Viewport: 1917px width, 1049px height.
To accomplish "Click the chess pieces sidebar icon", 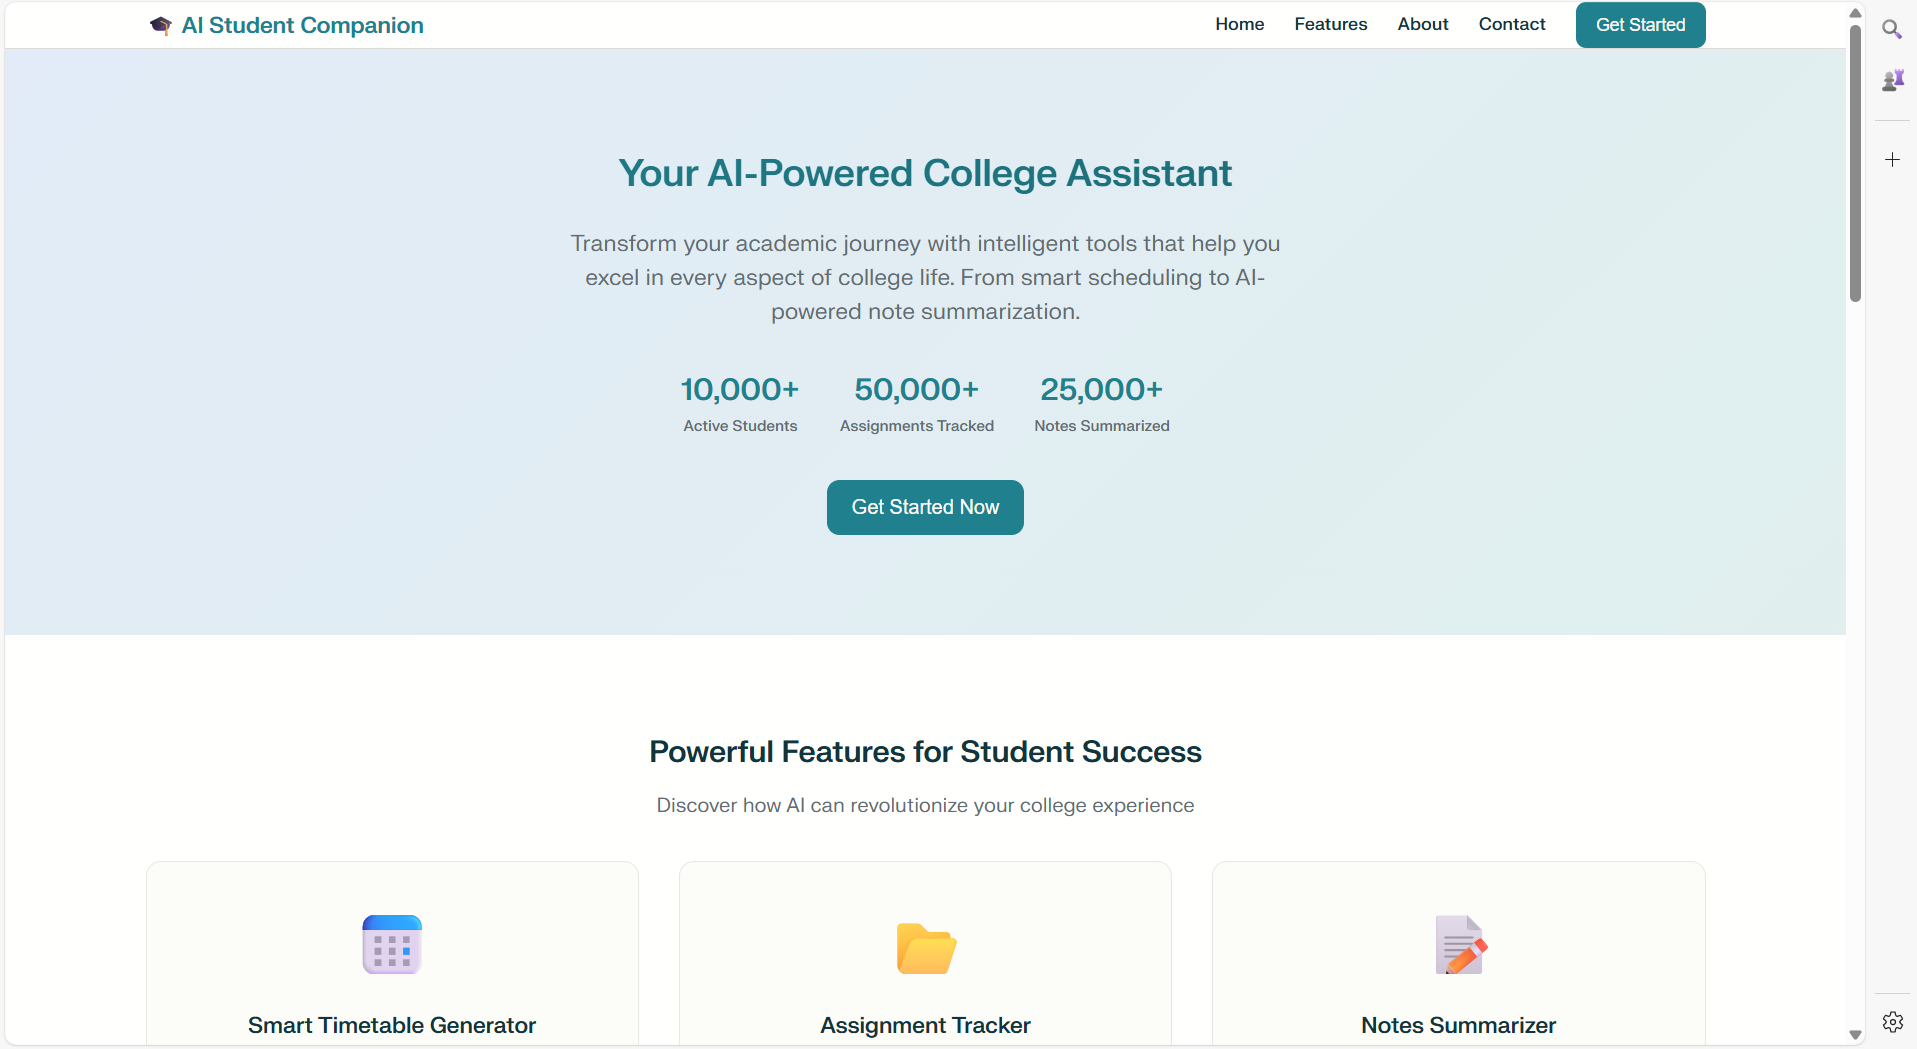I will (1892, 80).
